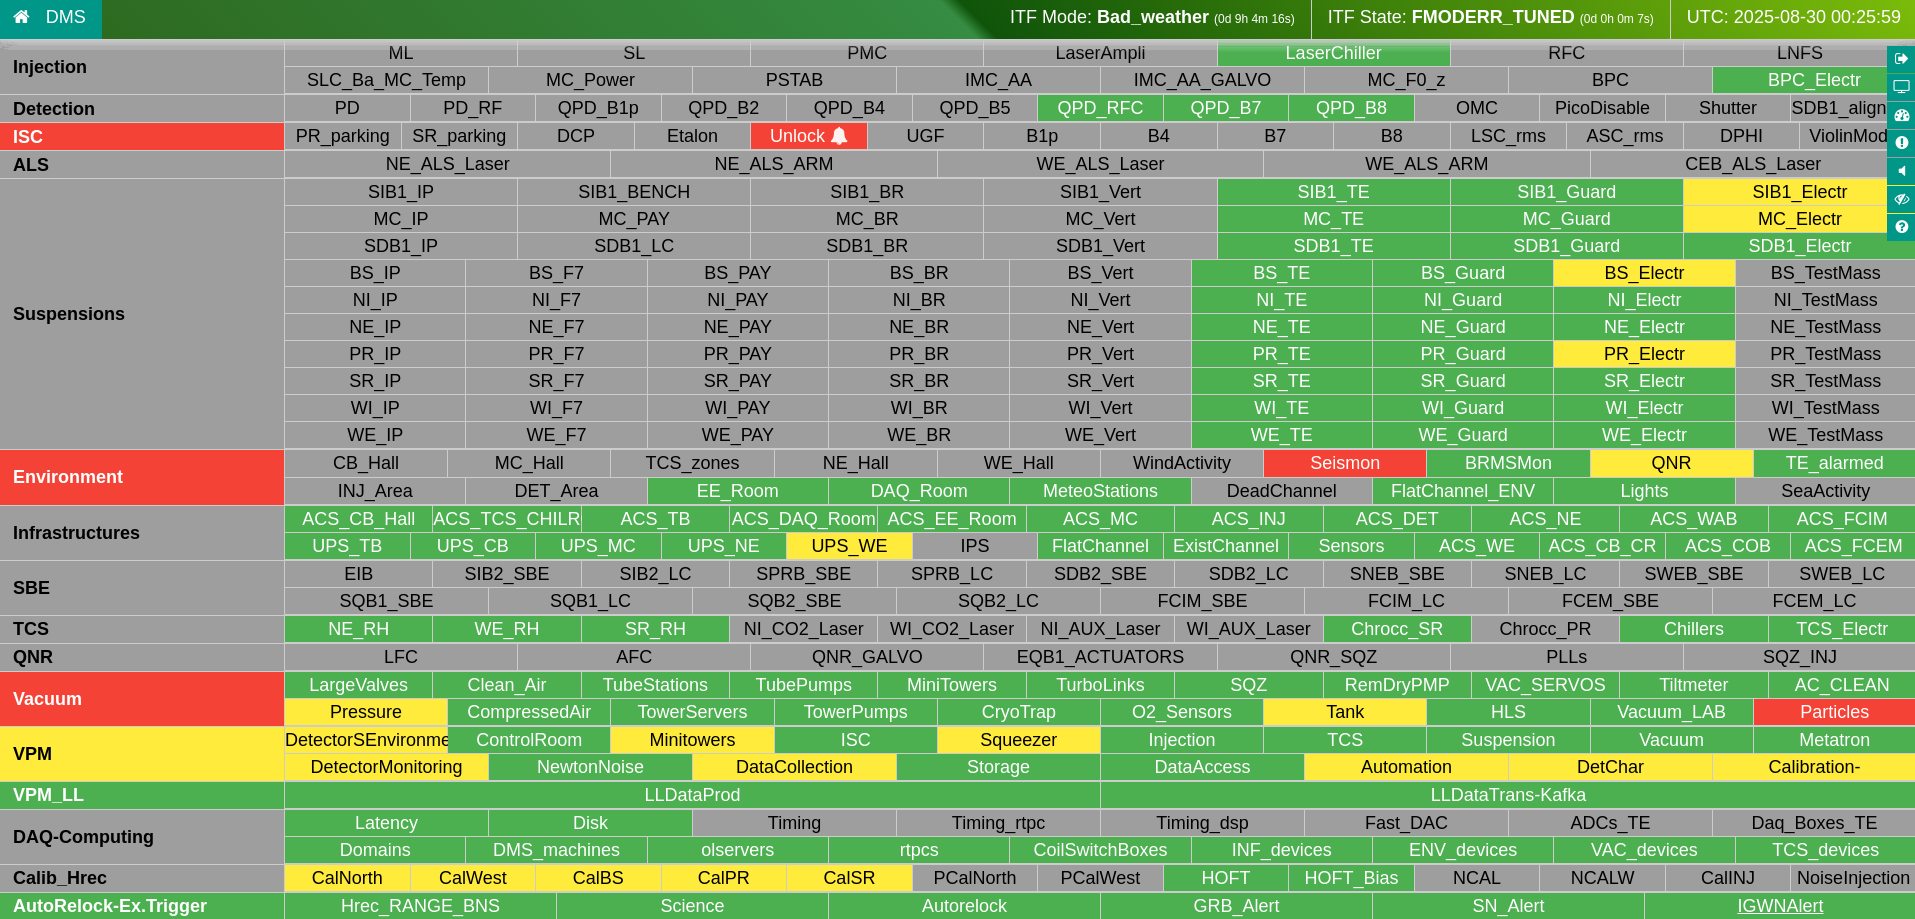The width and height of the screenshot is (1915, 919).
Task: Click the ITF Mode Bad_weather status
Action: [1152, 17]
